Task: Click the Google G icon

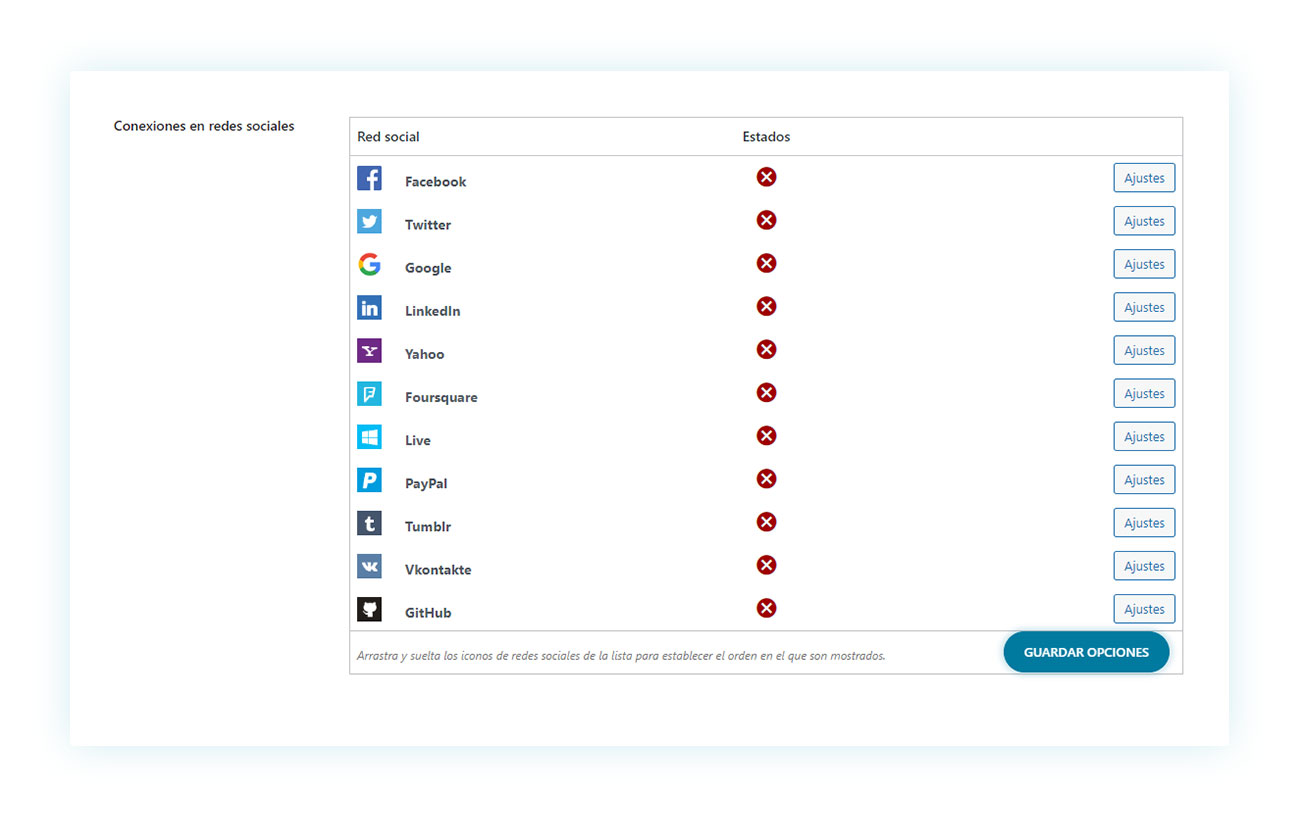Action: click(x=369, y=264)
